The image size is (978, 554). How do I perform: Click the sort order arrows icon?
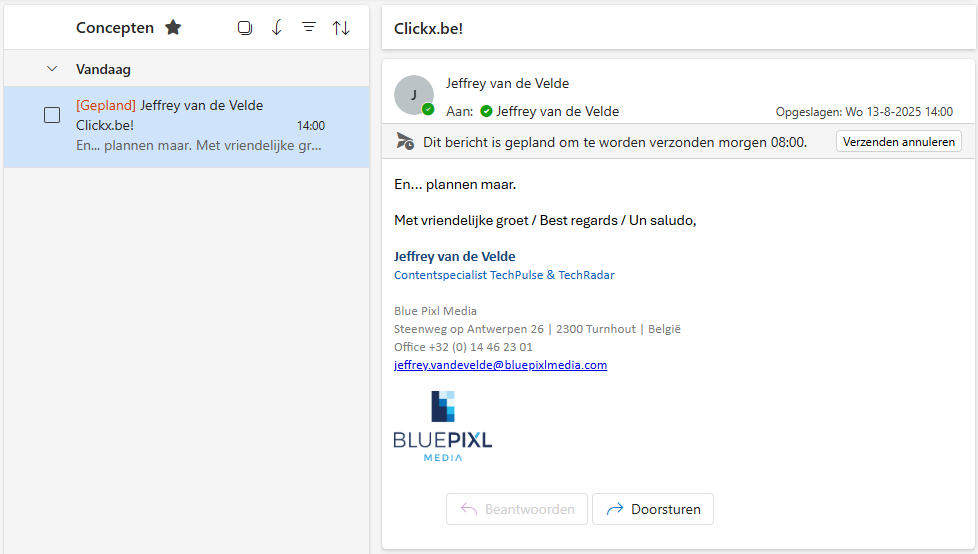click(341, 27)
